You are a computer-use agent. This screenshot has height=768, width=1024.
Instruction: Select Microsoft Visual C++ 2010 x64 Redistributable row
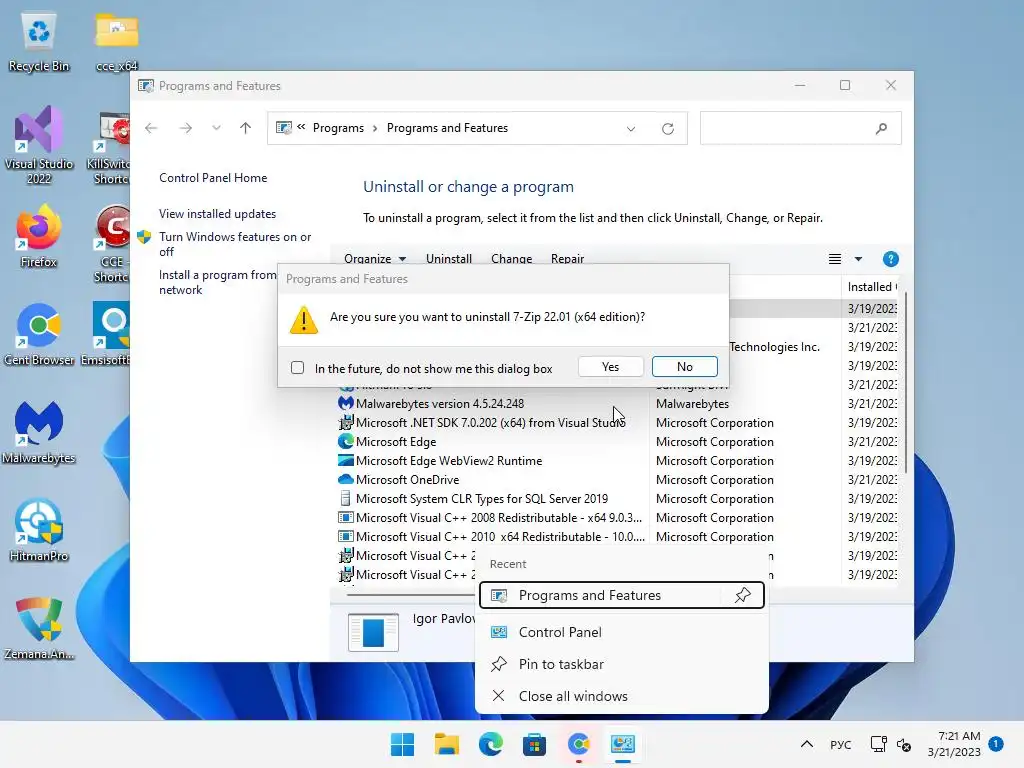click(617, 536)
